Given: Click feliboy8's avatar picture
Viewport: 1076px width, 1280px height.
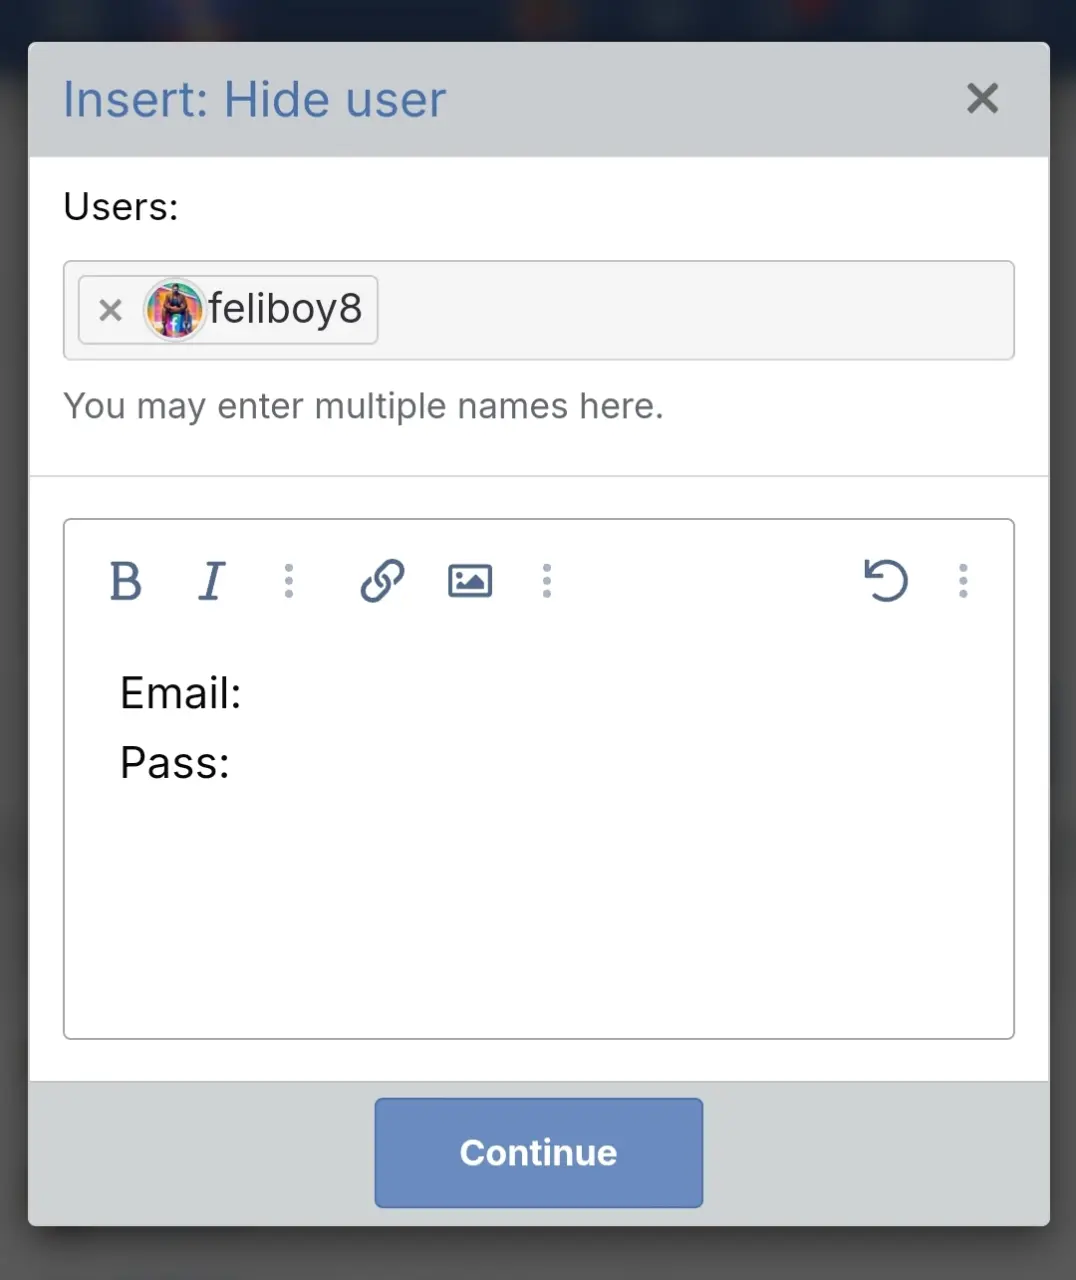Looking at the screenshot, I should point(175,310).
